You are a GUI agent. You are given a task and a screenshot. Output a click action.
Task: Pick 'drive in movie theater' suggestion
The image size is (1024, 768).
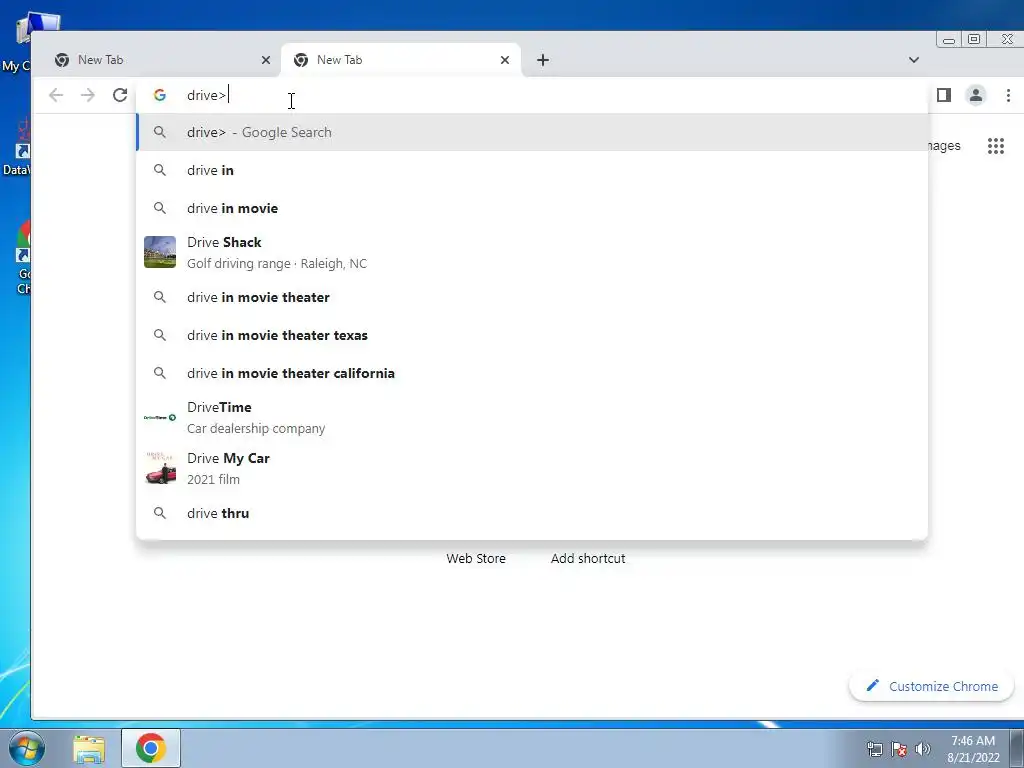point(532,297)
